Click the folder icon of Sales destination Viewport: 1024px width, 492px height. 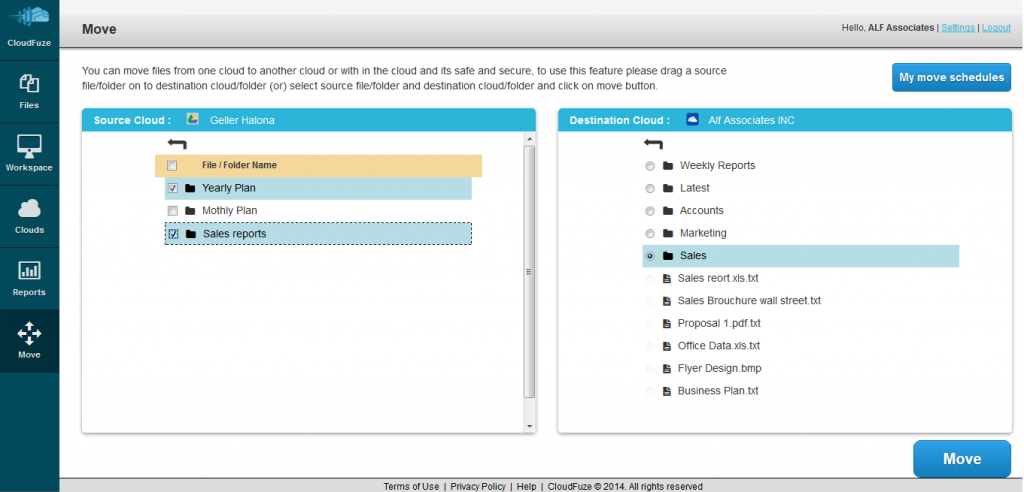pos(667,256)
